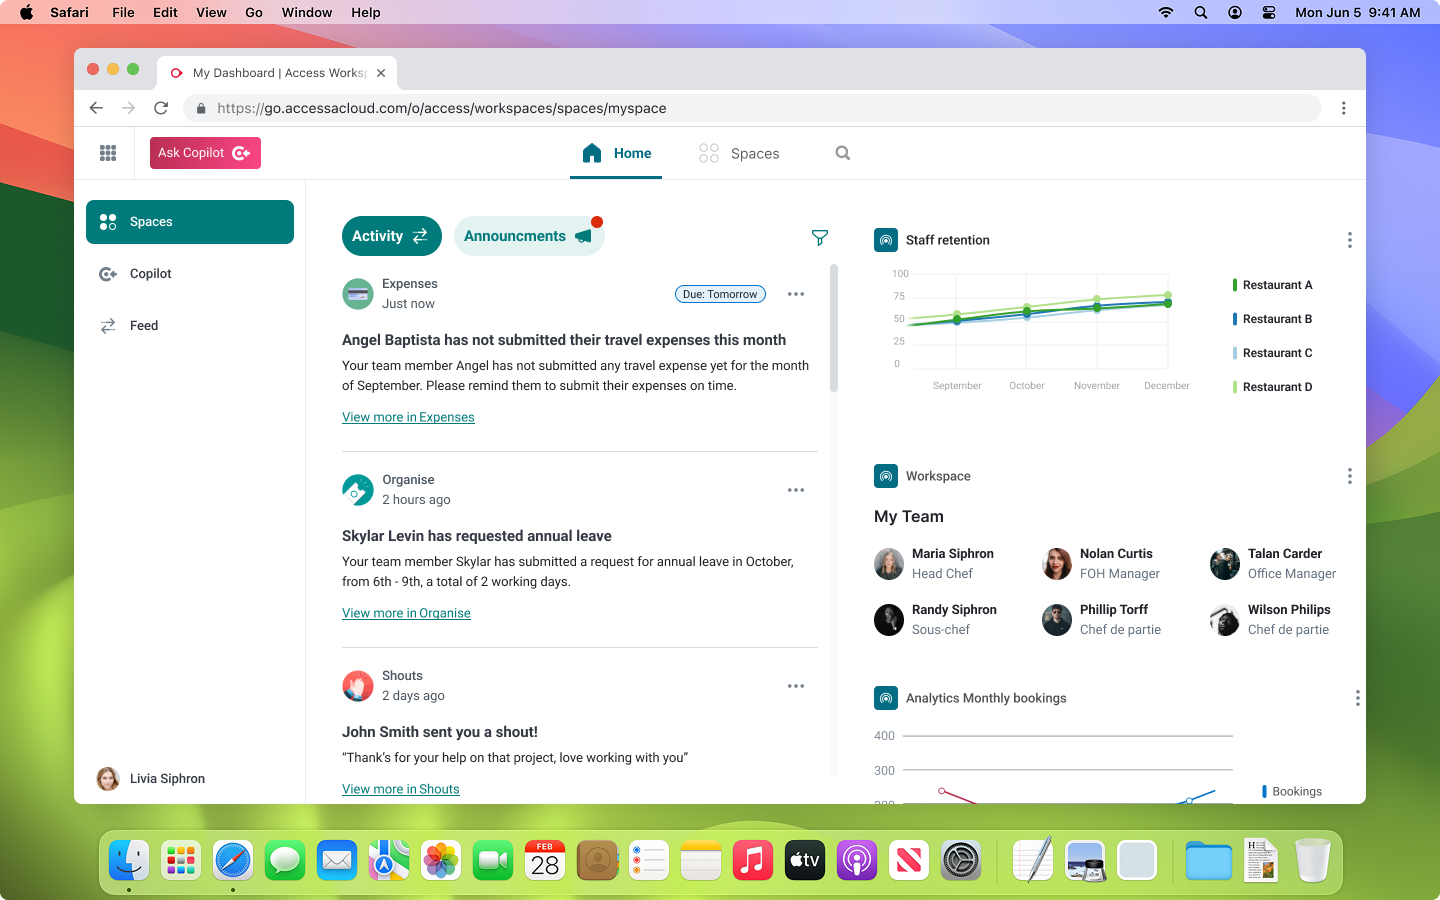The image size is (1440, 900).
Task: Click the Shouts app icon in feed
Action: 358,686
